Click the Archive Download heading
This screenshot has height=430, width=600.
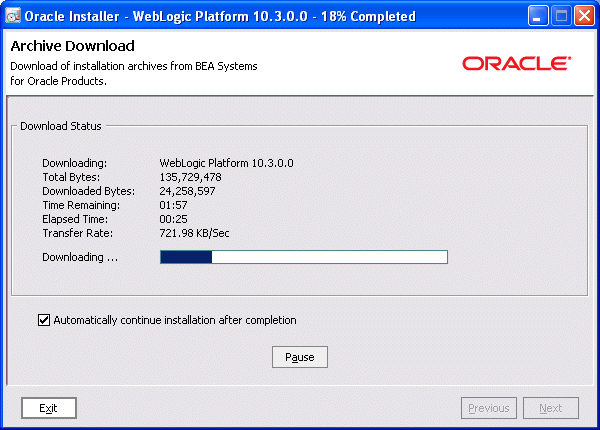click(73, 46)
